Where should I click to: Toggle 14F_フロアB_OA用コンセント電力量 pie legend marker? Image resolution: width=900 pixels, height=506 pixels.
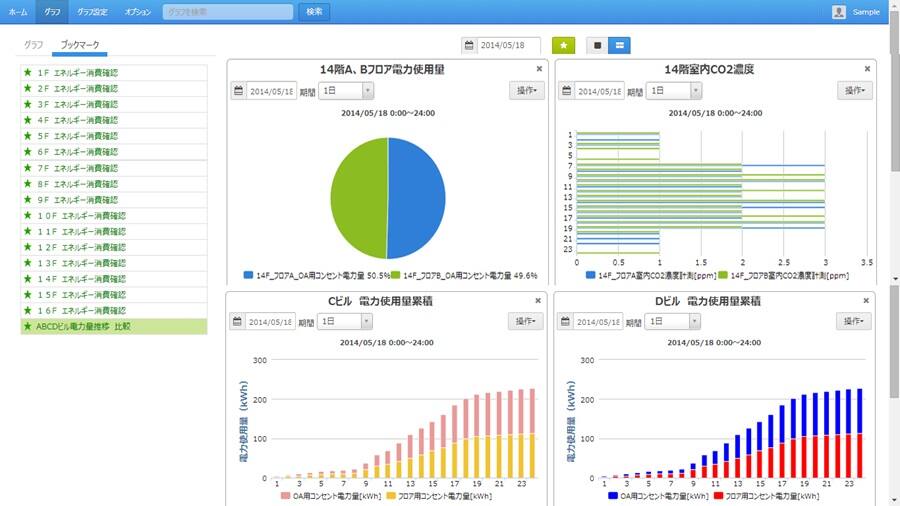coord(395,275)
